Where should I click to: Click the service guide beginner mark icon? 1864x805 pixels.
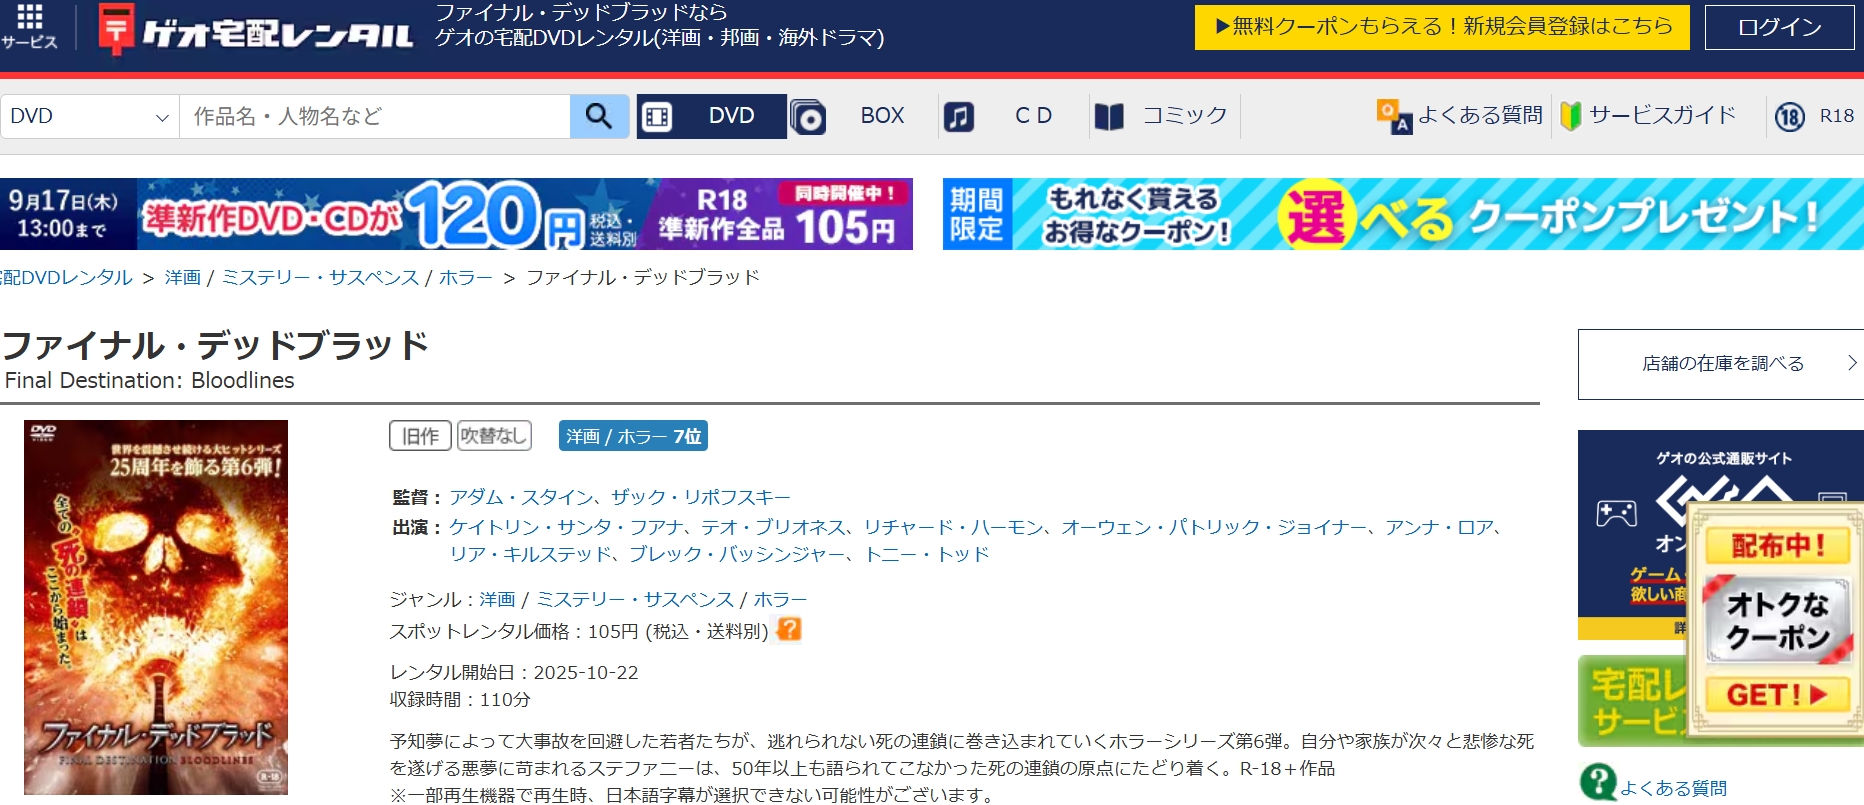(x=1571, y=117)
